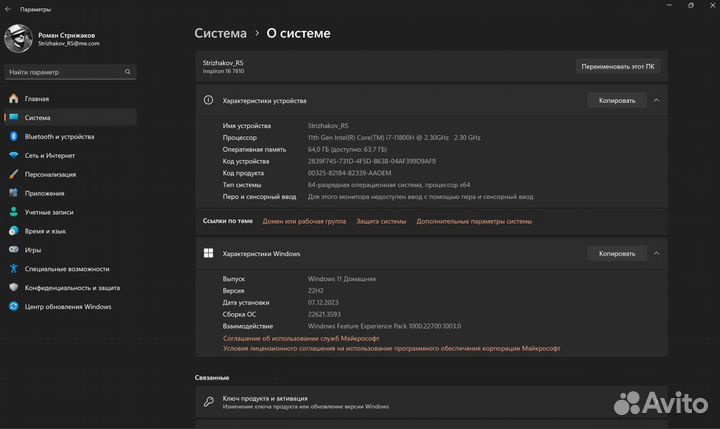Viewport: 720px width, 429px height.
Task: Click the 'Inspiron 16 7610' model text
Action: click(x=223, y=71)
